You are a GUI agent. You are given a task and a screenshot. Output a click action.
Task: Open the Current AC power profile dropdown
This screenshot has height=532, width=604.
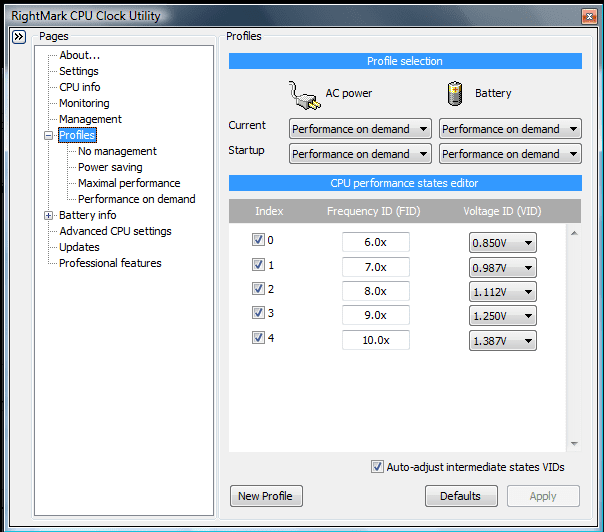coord(360,129)
